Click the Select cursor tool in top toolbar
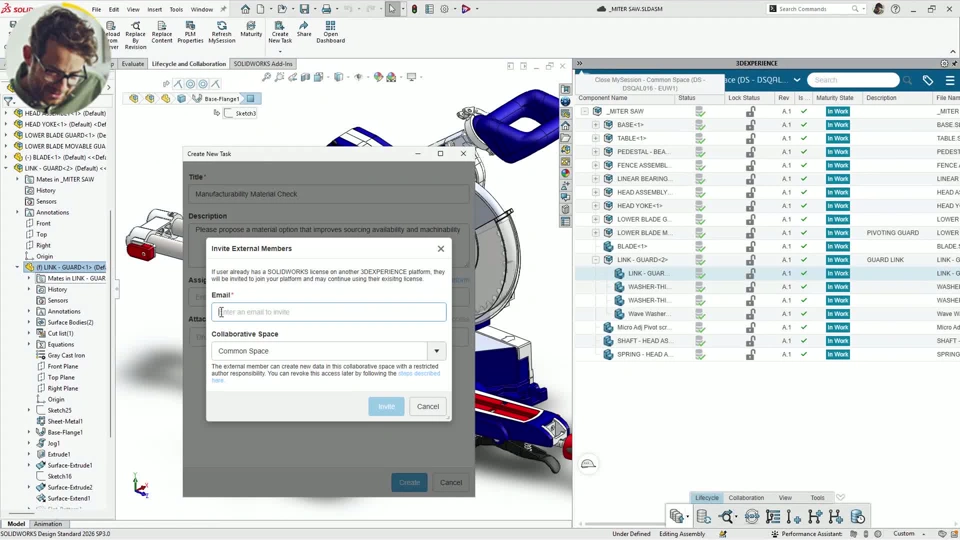 coord(392,9)
